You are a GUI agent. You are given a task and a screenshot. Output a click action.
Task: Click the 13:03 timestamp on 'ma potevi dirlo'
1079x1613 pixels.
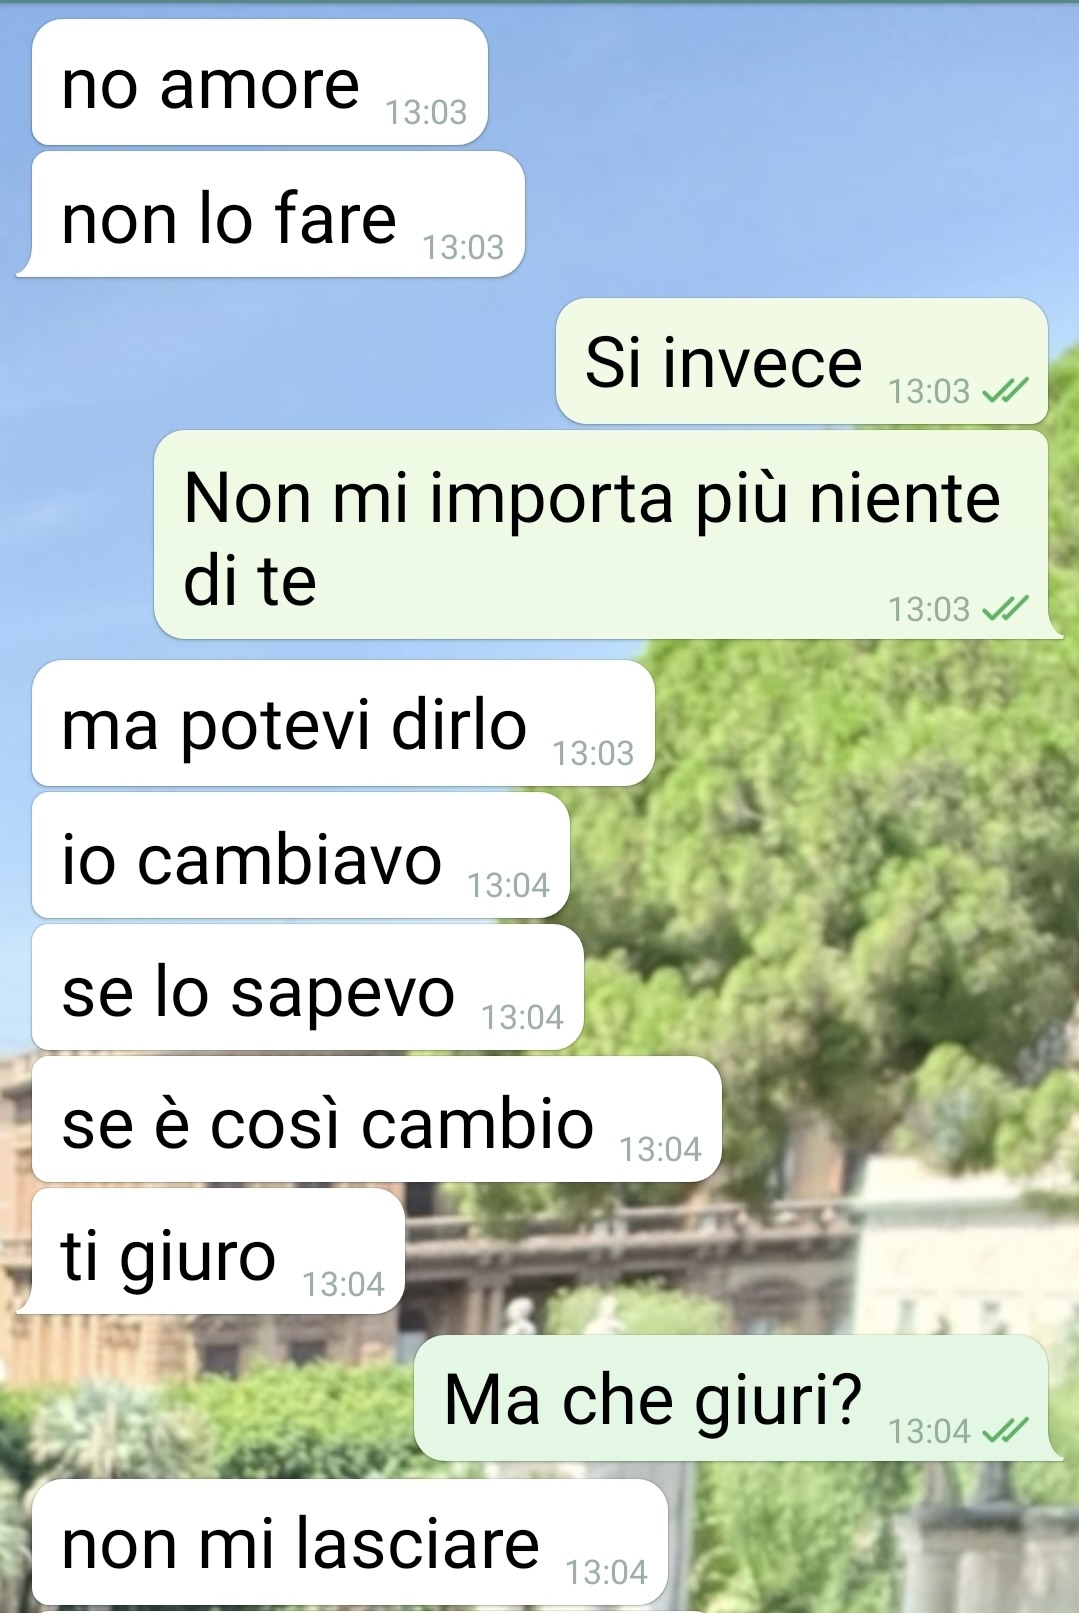[594, 753]
